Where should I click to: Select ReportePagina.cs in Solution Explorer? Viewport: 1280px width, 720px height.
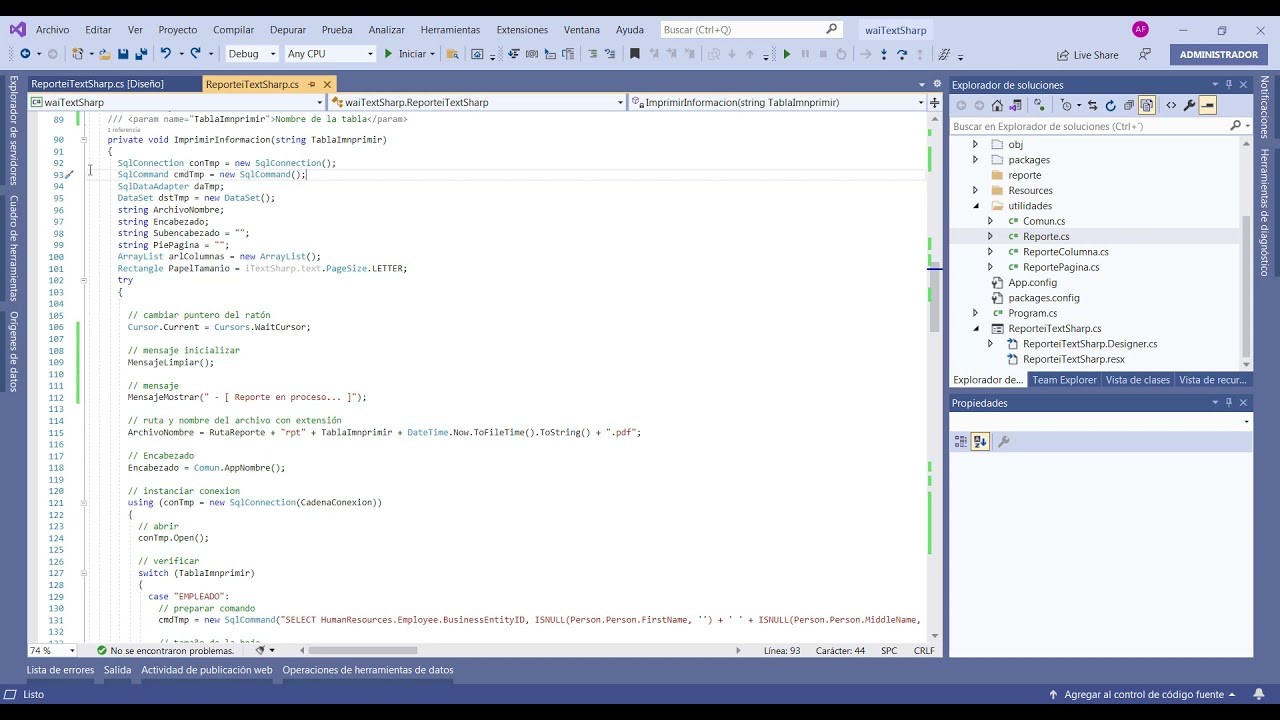point(1060,267)
